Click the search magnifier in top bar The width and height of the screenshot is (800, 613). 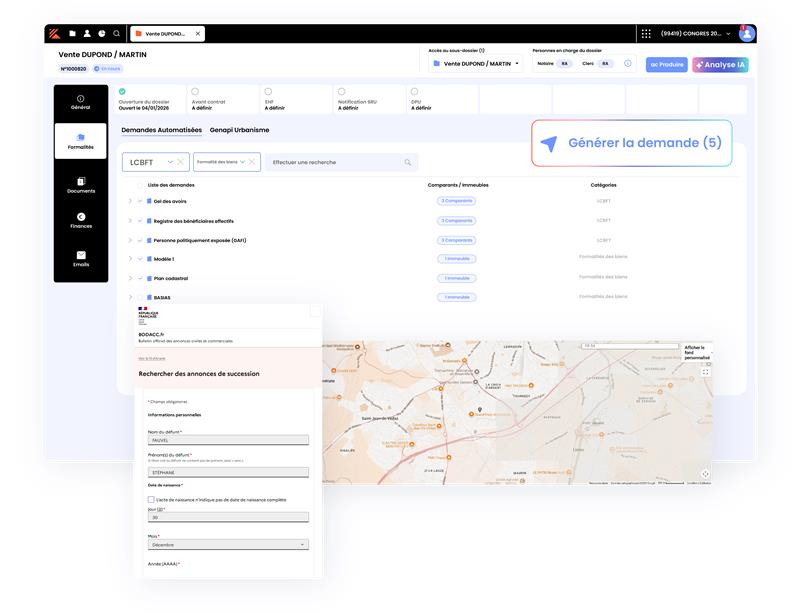click(116, 34)
